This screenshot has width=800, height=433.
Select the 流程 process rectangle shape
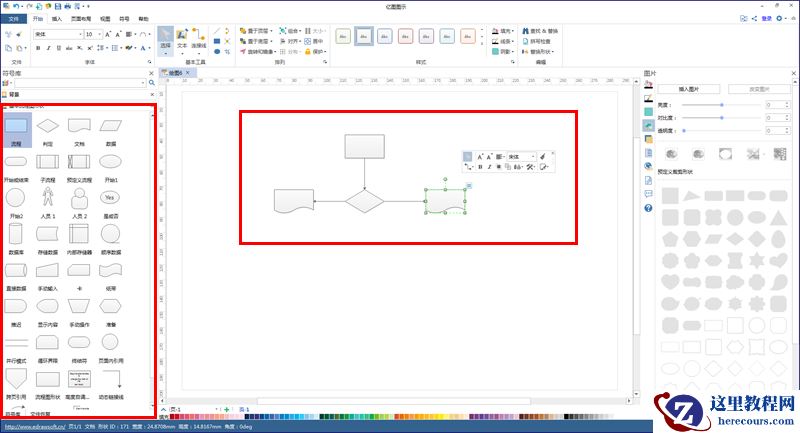(16, 125)
